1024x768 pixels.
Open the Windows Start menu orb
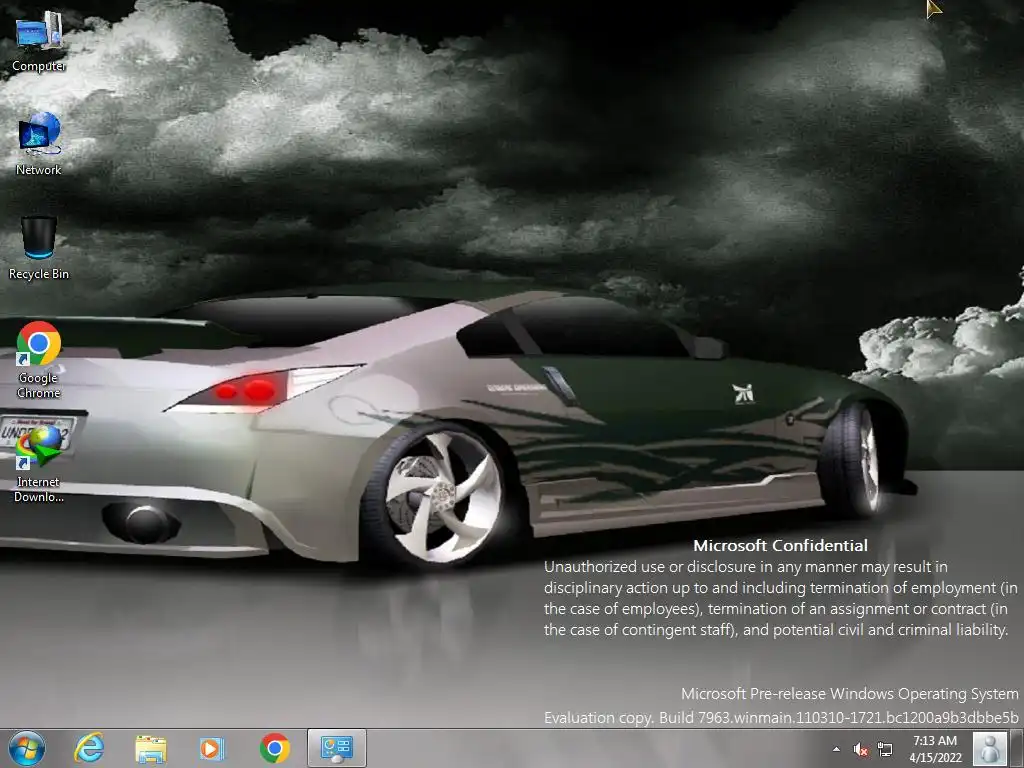coord(27,748)
